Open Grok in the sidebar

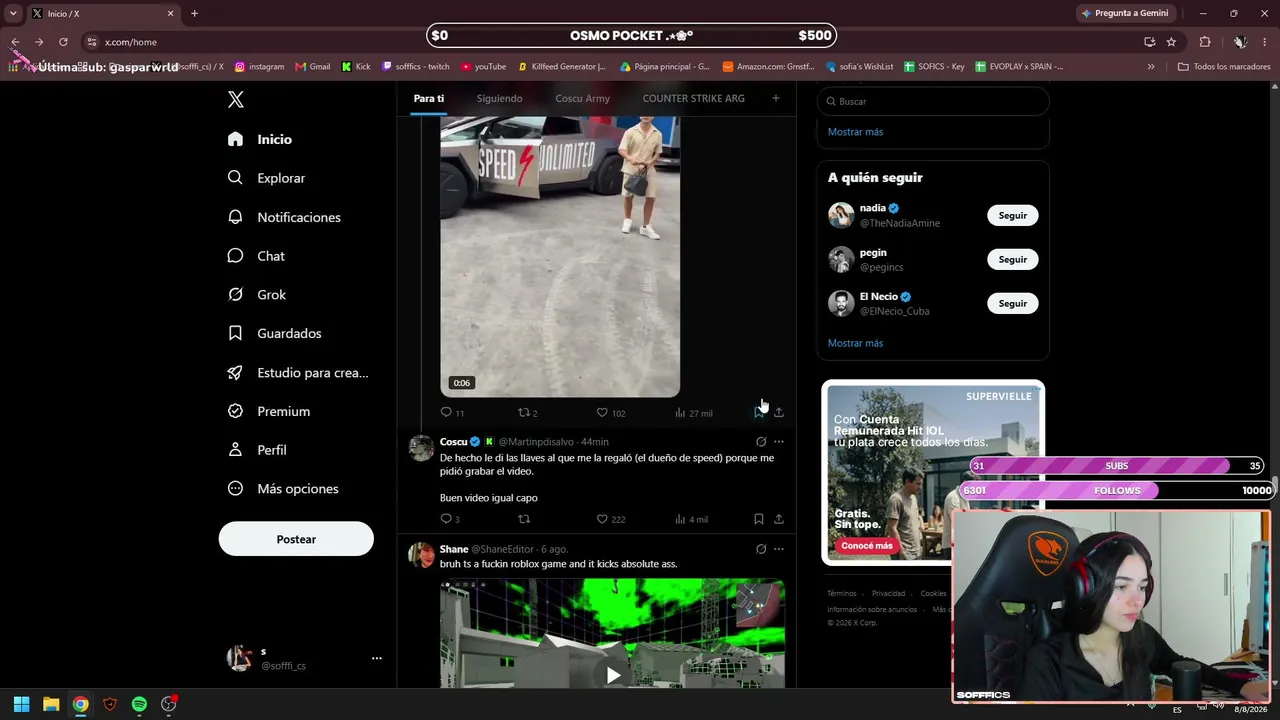(x=257, y=295)
